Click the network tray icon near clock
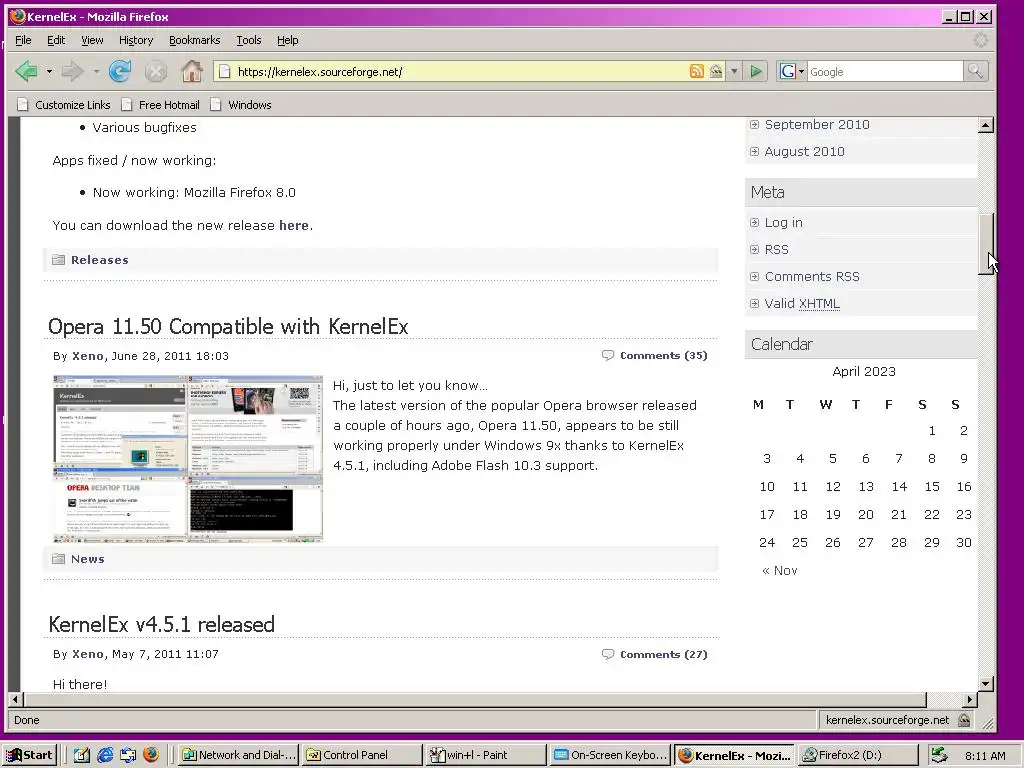 (939, 755)
